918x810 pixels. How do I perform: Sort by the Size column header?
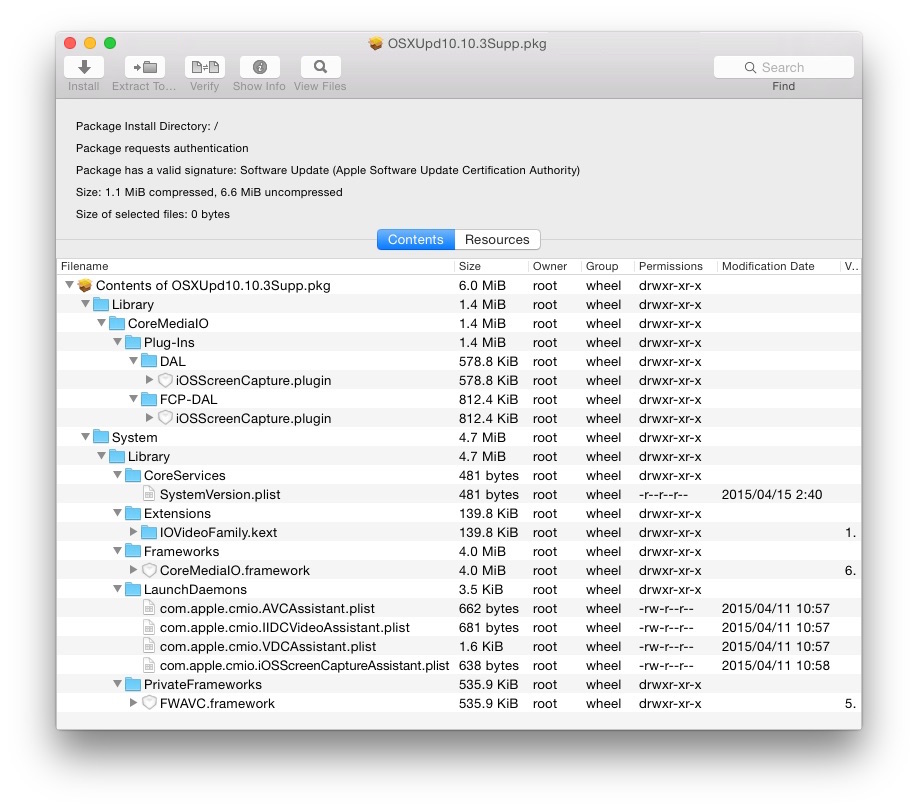(x=491, y=266)
